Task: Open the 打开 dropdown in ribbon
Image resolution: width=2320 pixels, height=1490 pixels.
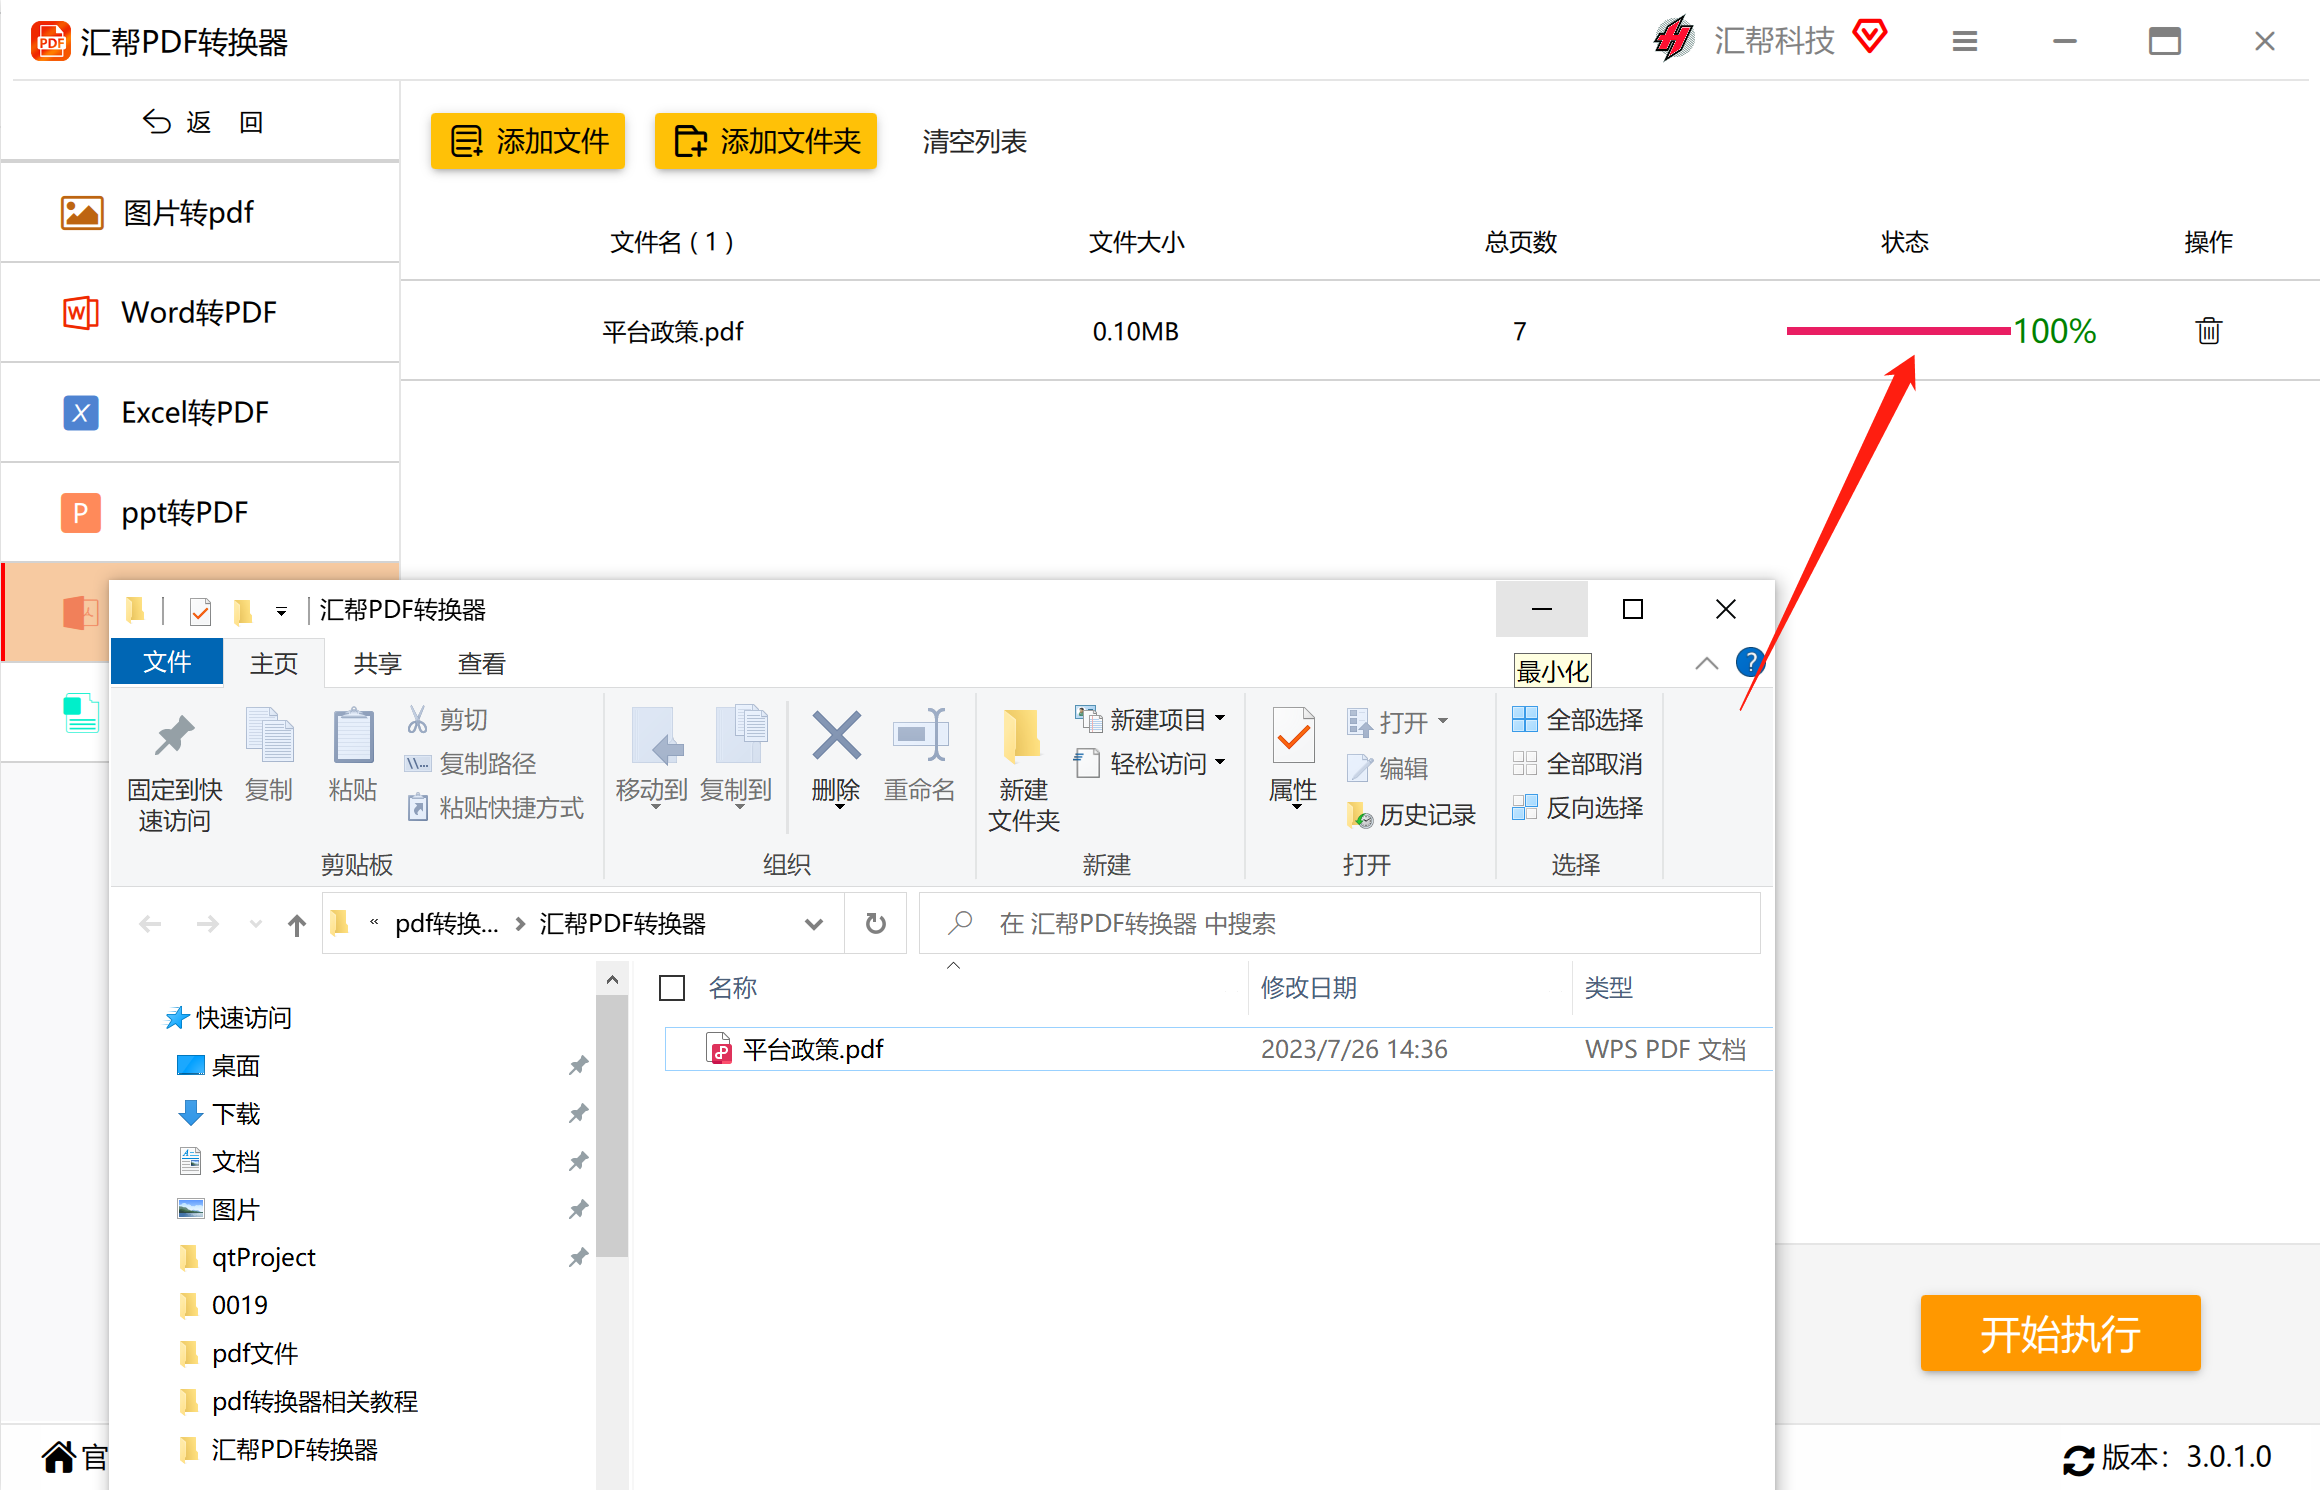Action: coord(1442,721)
